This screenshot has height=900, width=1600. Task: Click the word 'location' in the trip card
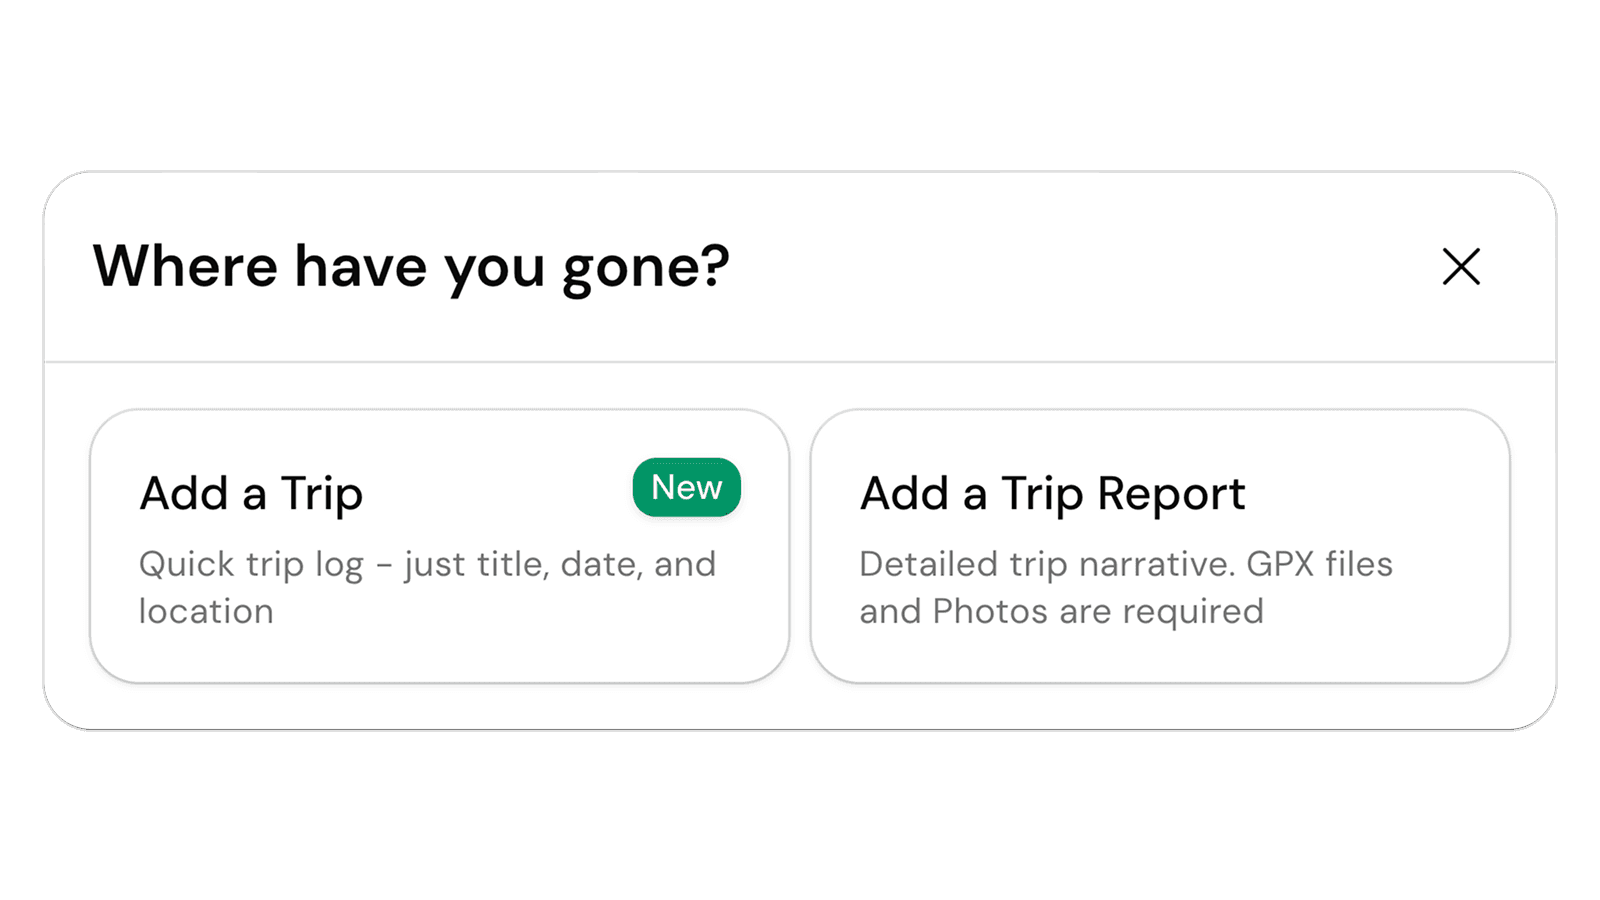click(206, 612)
